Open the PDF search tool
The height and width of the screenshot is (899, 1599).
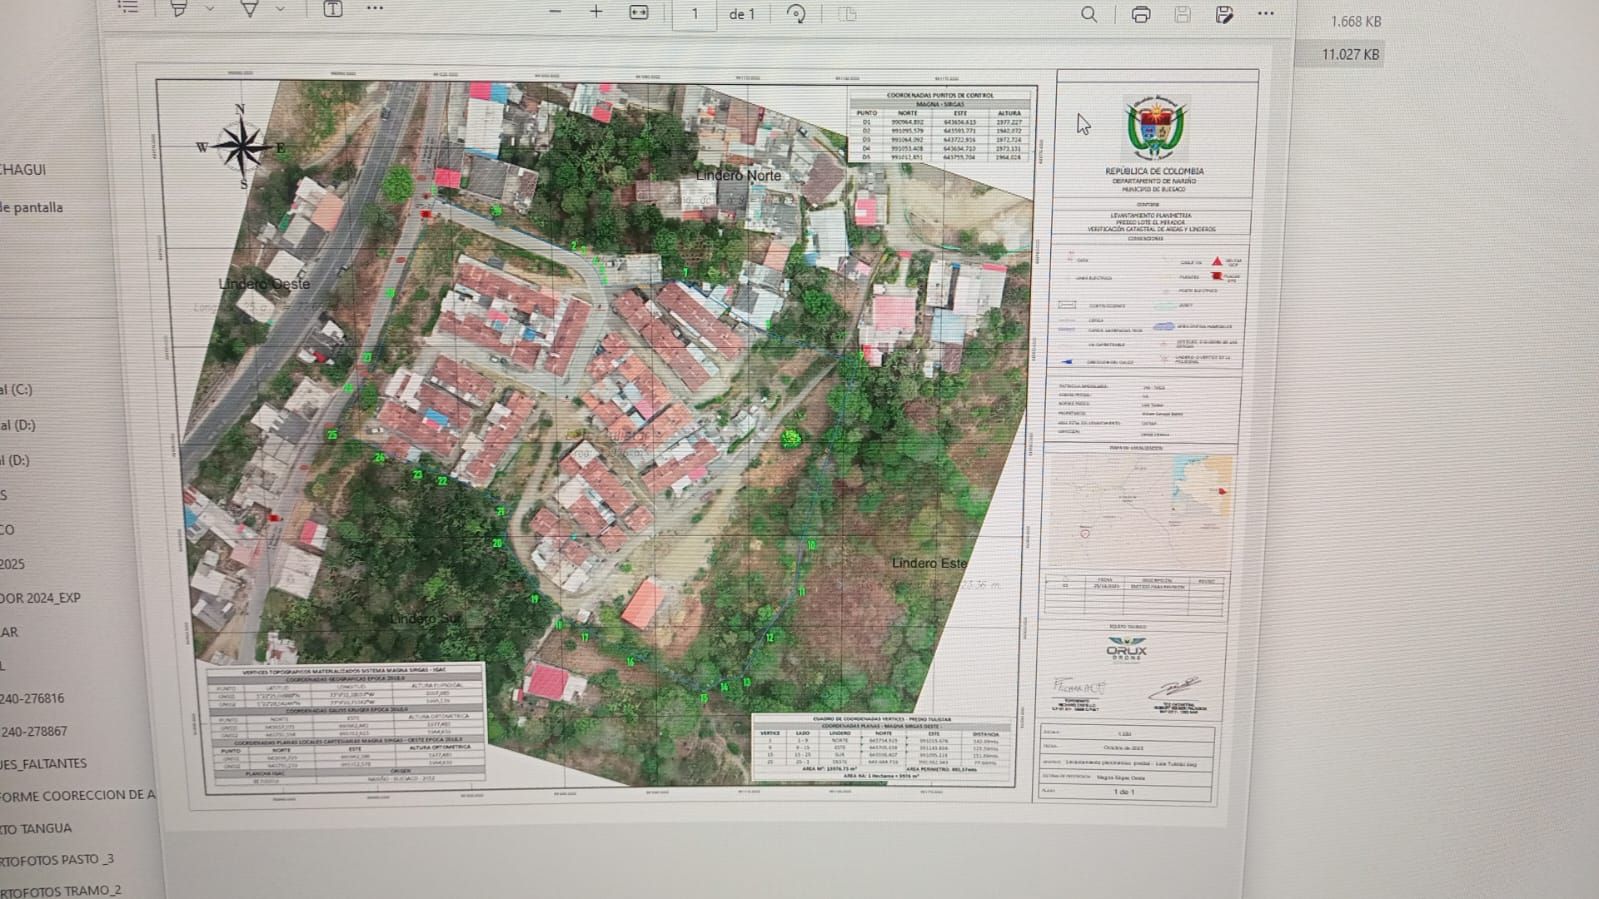coord(1089,14)
